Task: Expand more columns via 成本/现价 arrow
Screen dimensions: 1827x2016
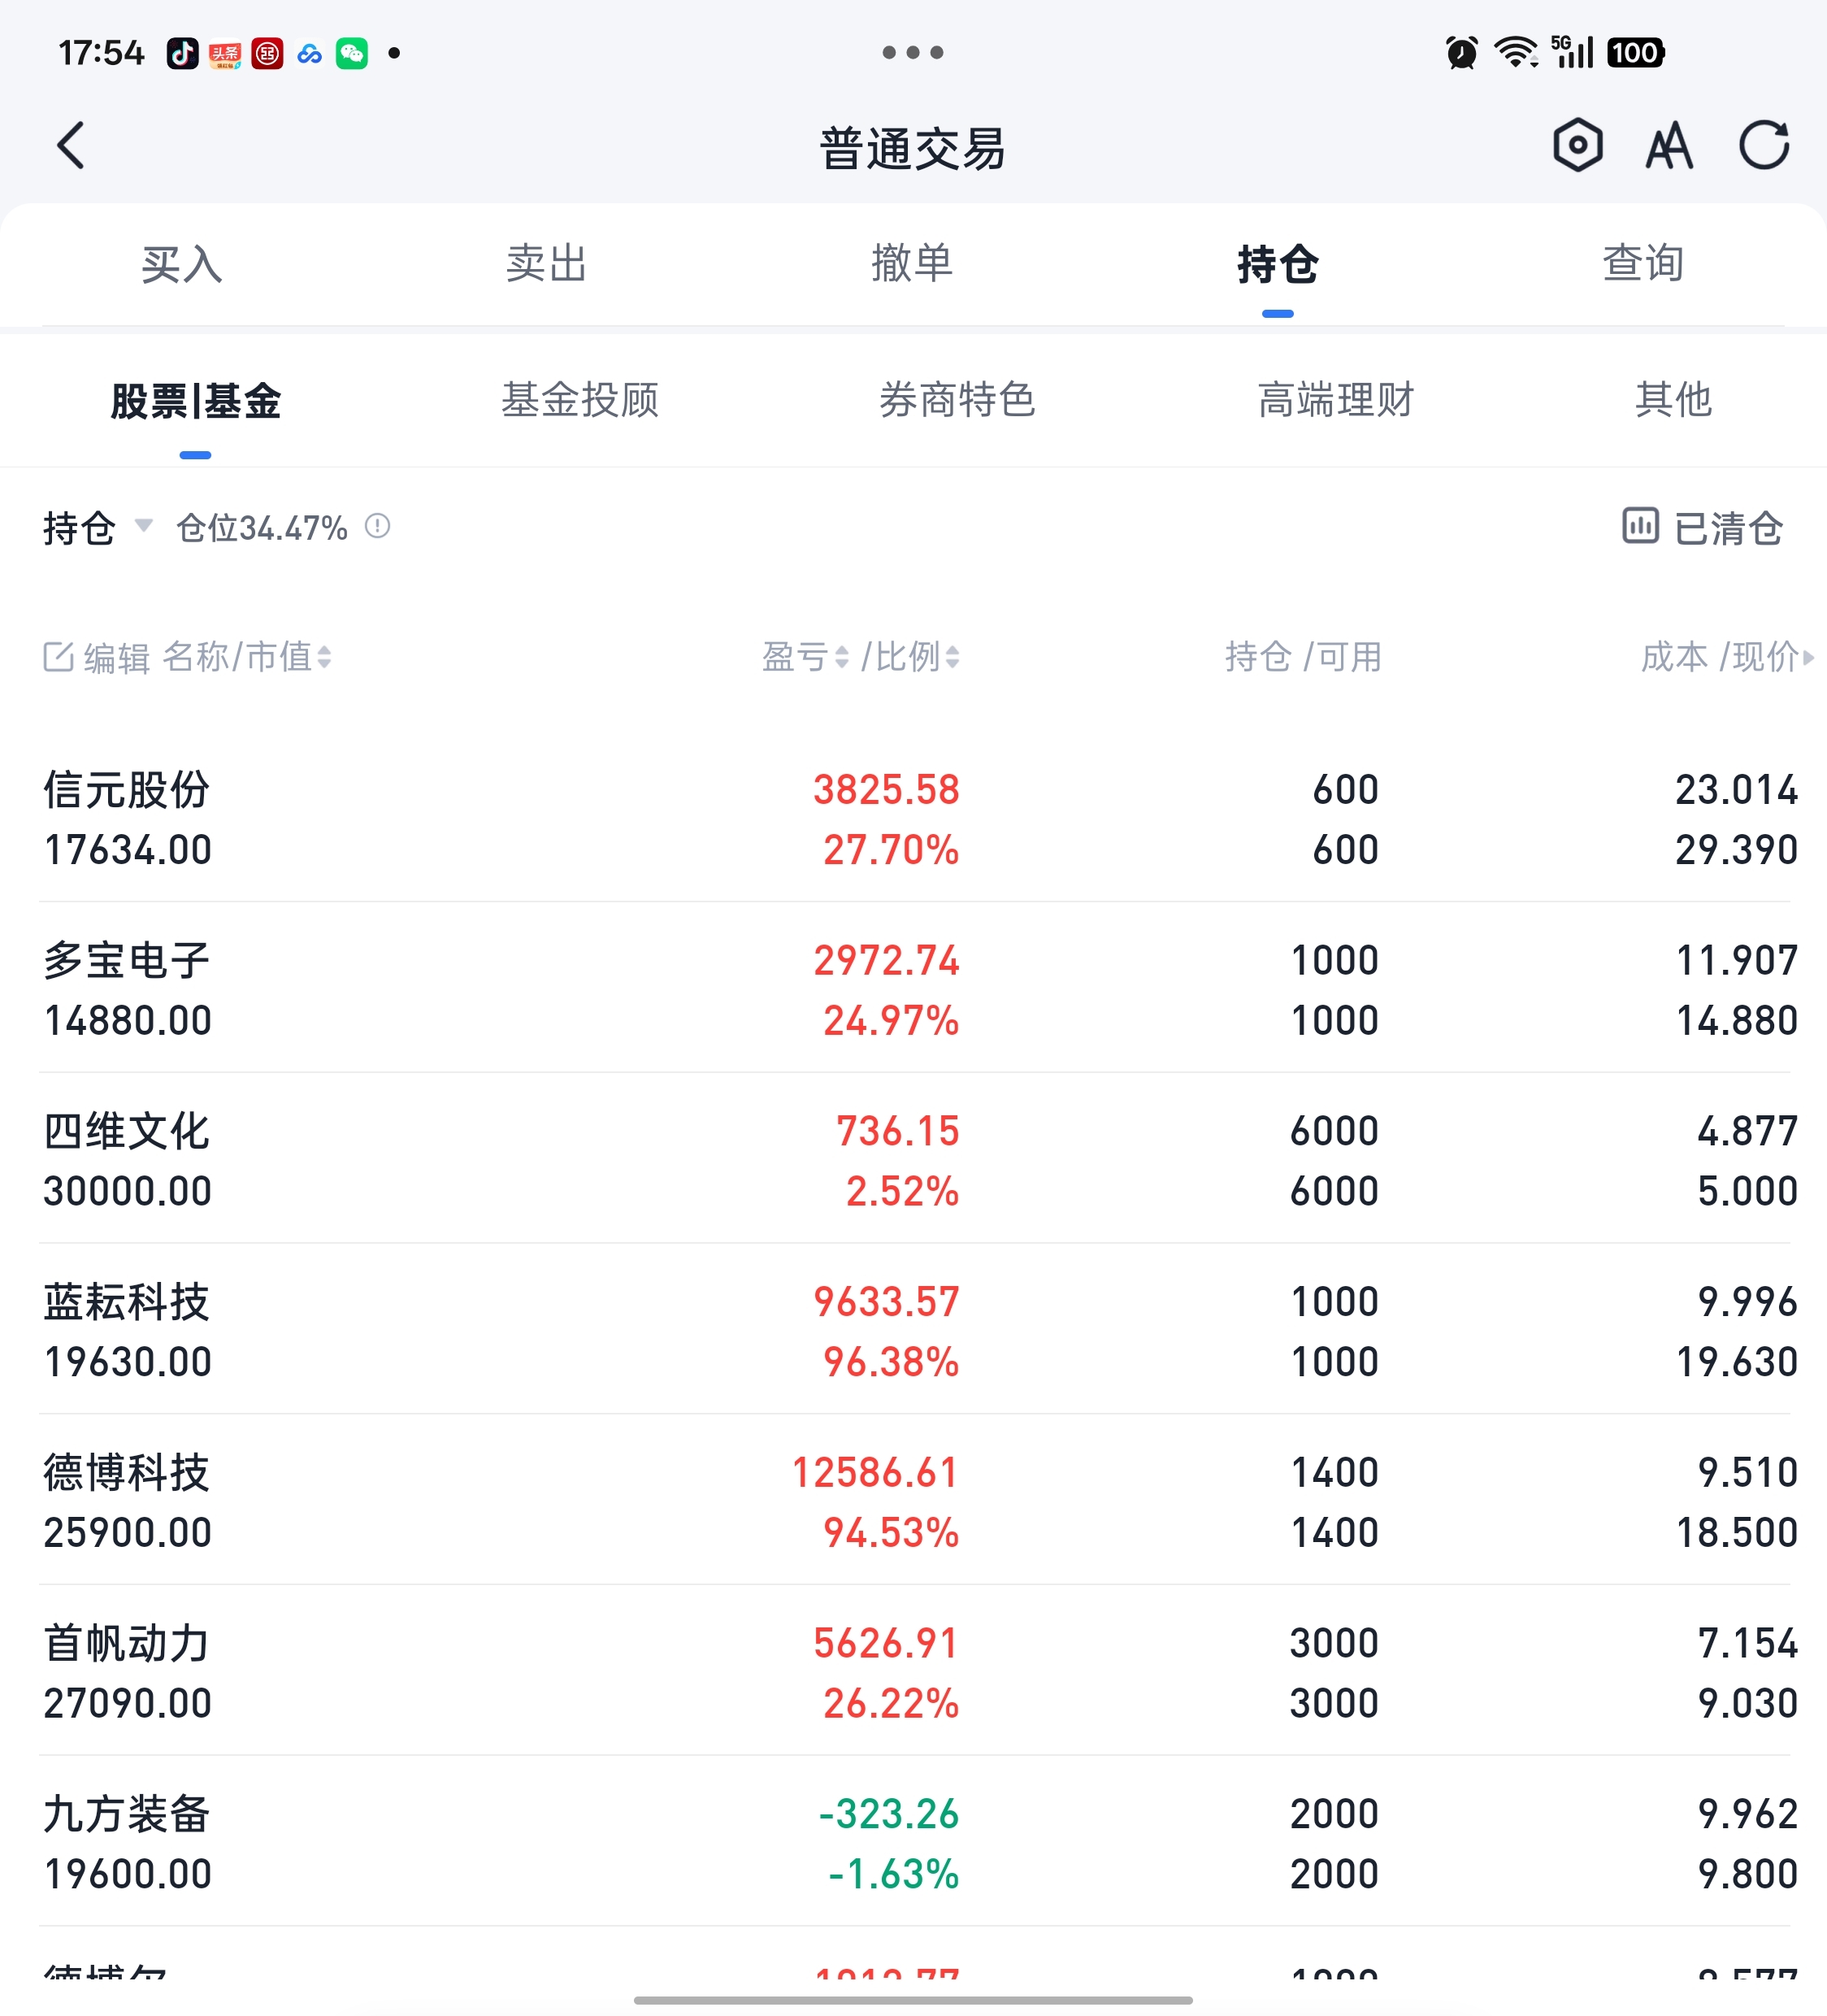Action: click(1807, 657)
